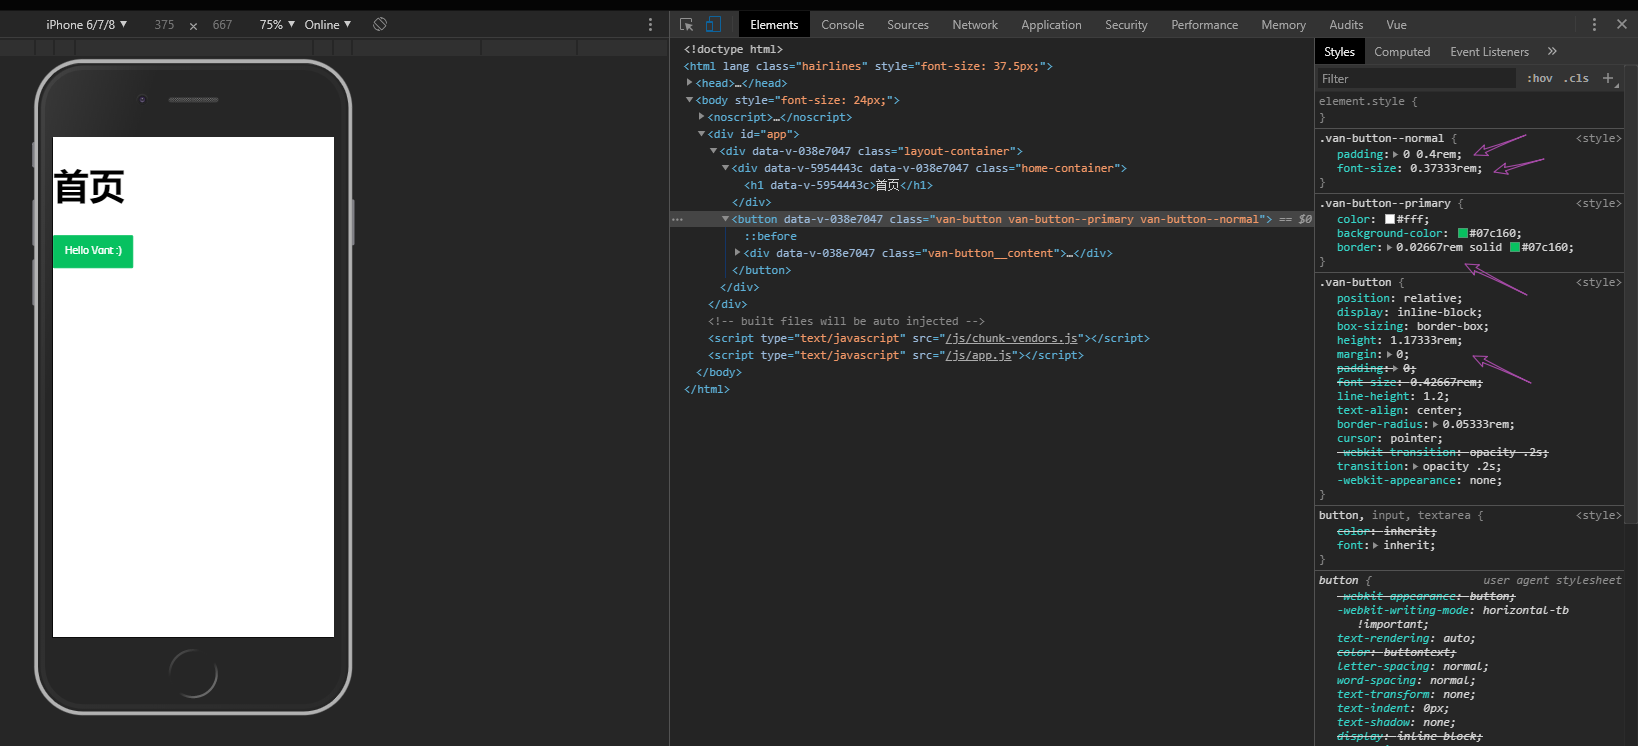Click the inspect element picker icon
The width and height of the screenshot is (1638, 746).
(x=686, y=25)
